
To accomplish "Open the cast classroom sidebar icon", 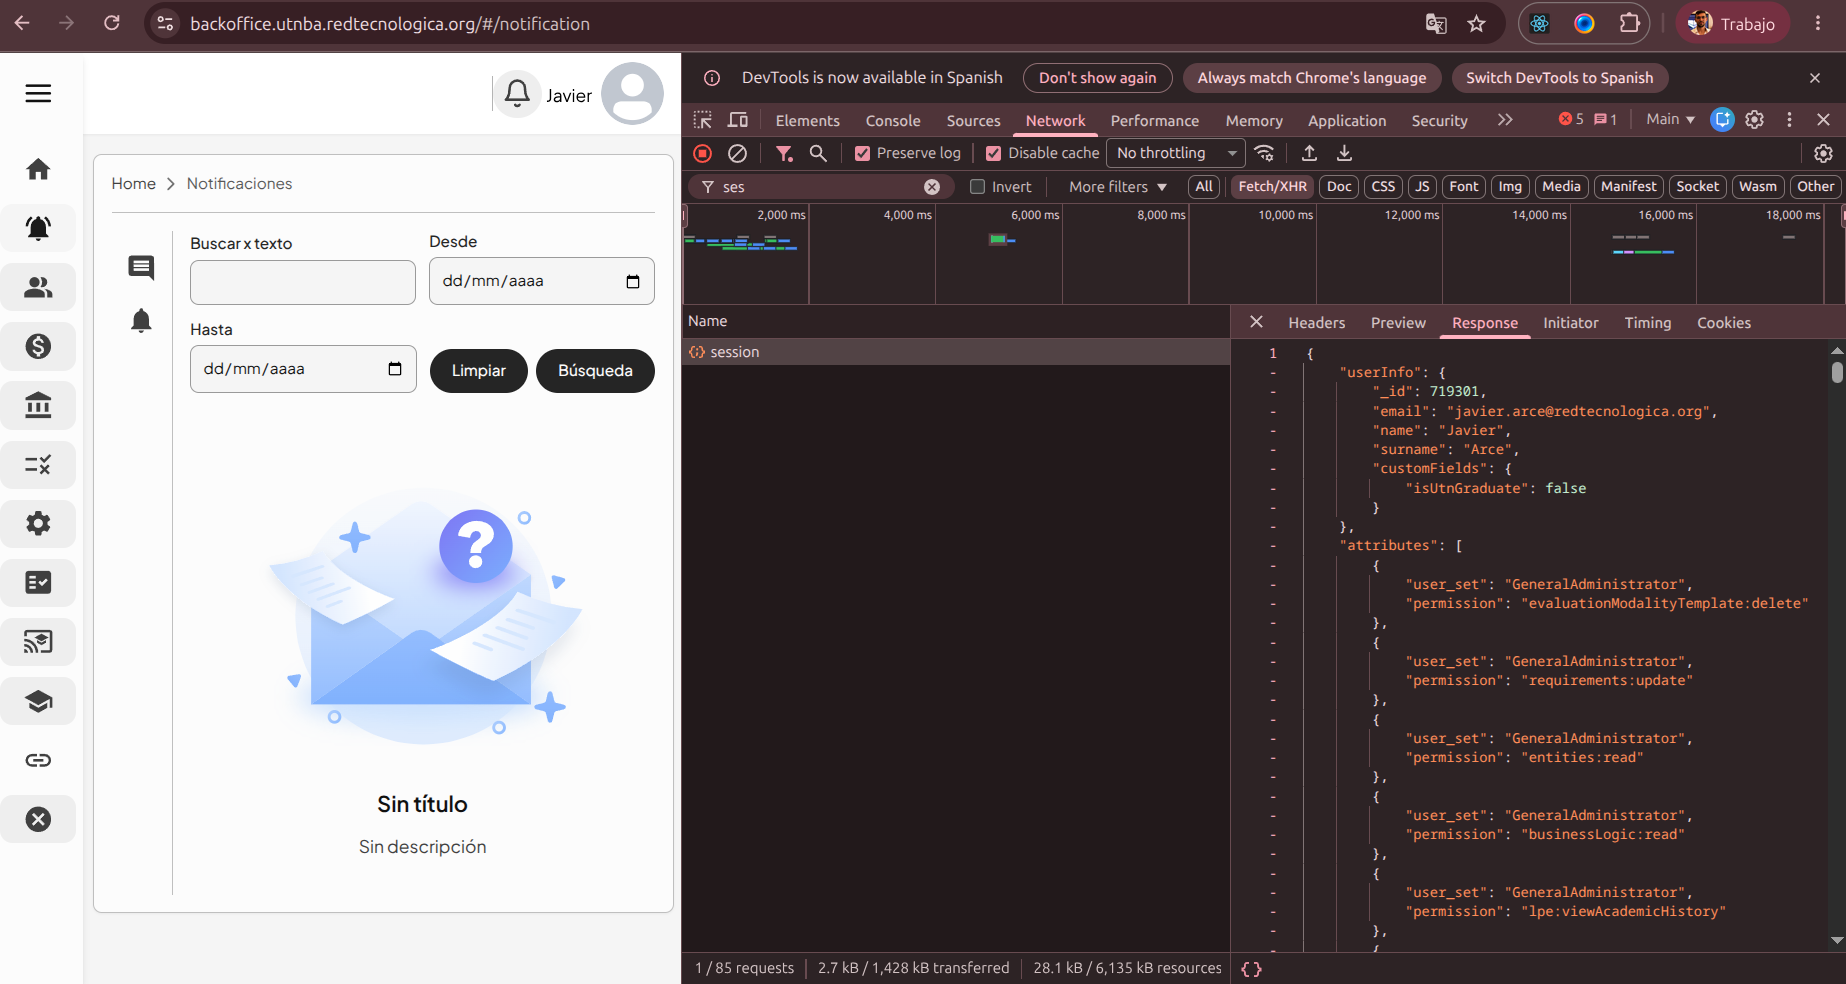I will (x=38, y=642).
